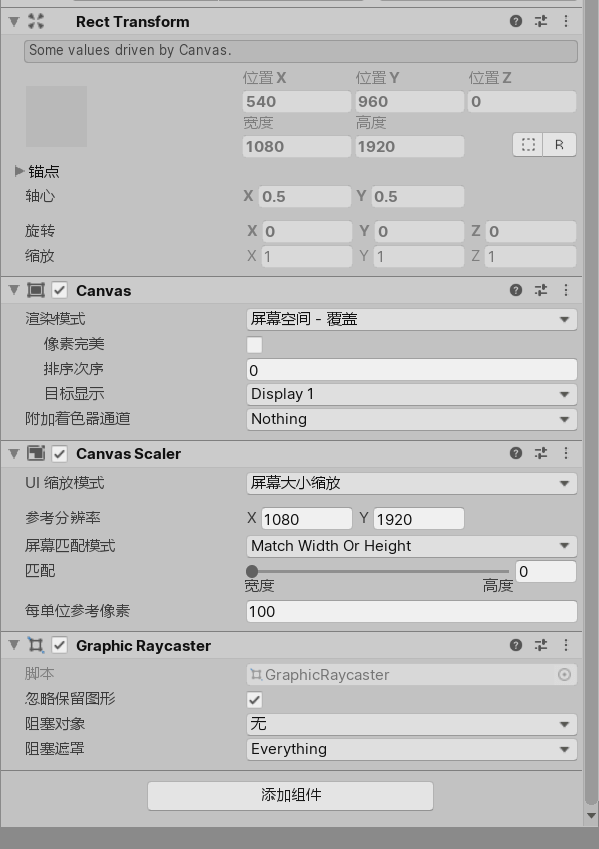Open the 屏幕匹配模式 dropdown
Screen dimensions: 599x849
(412, 546)
